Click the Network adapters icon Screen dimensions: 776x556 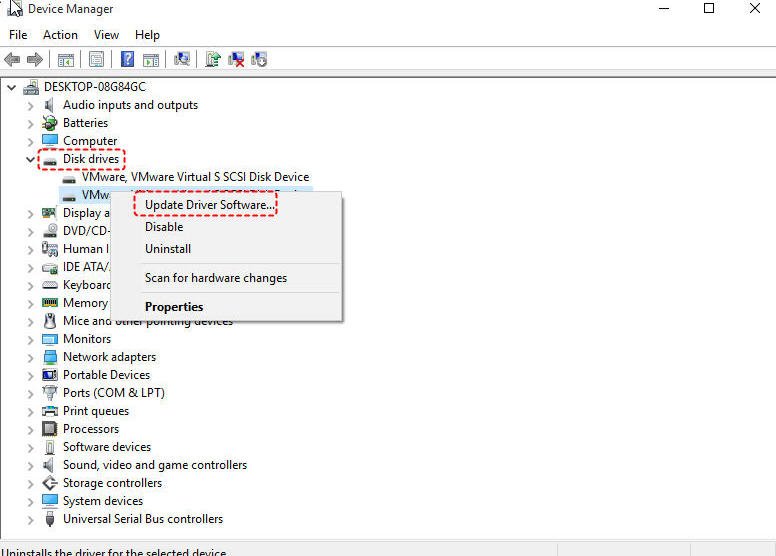(x=50, y=357)
